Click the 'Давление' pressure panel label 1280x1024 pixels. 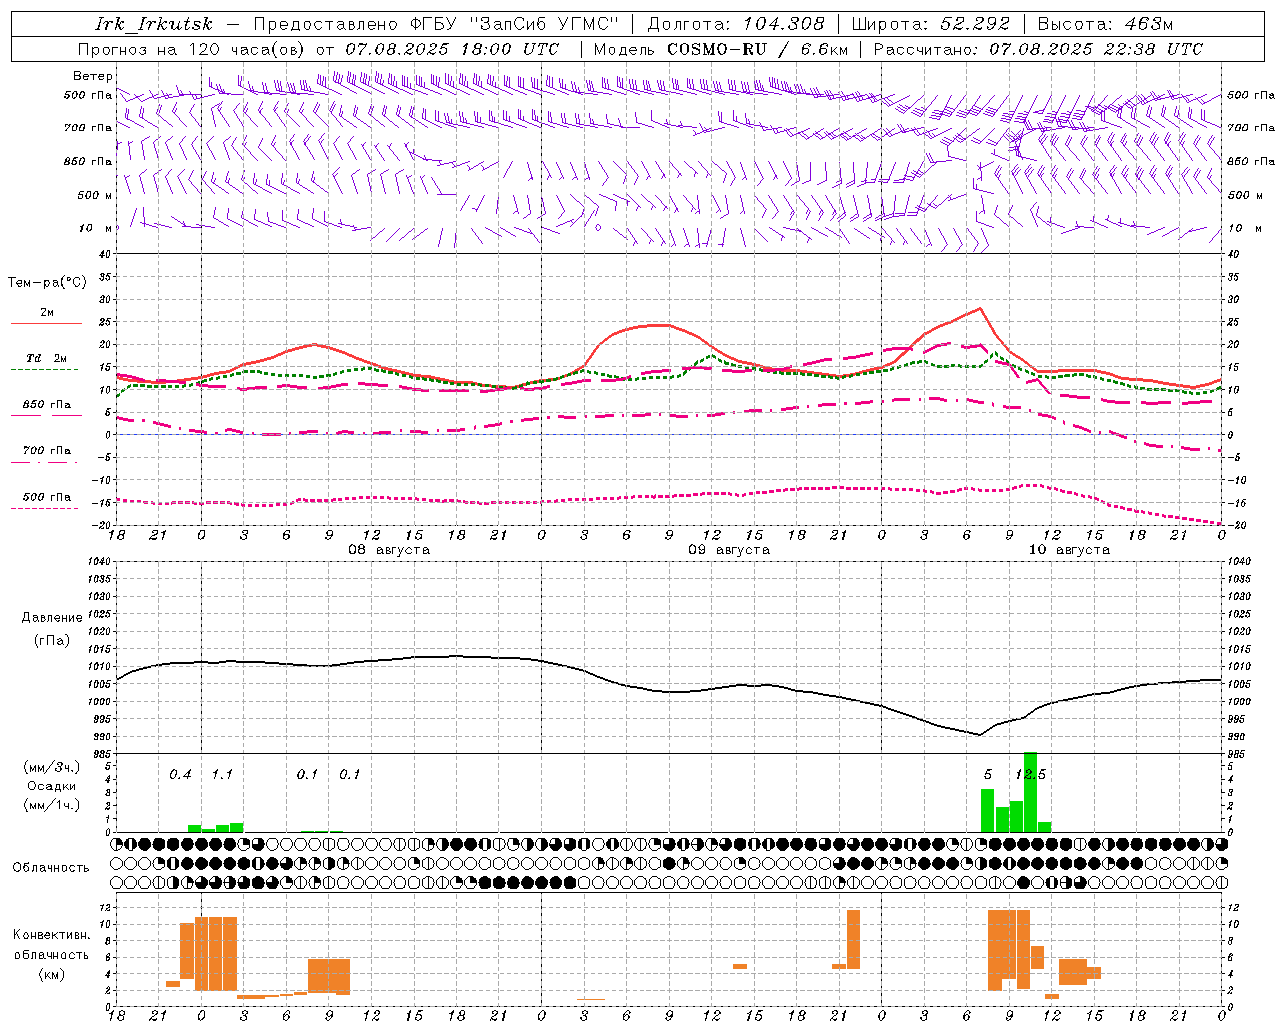pos(52,618)
